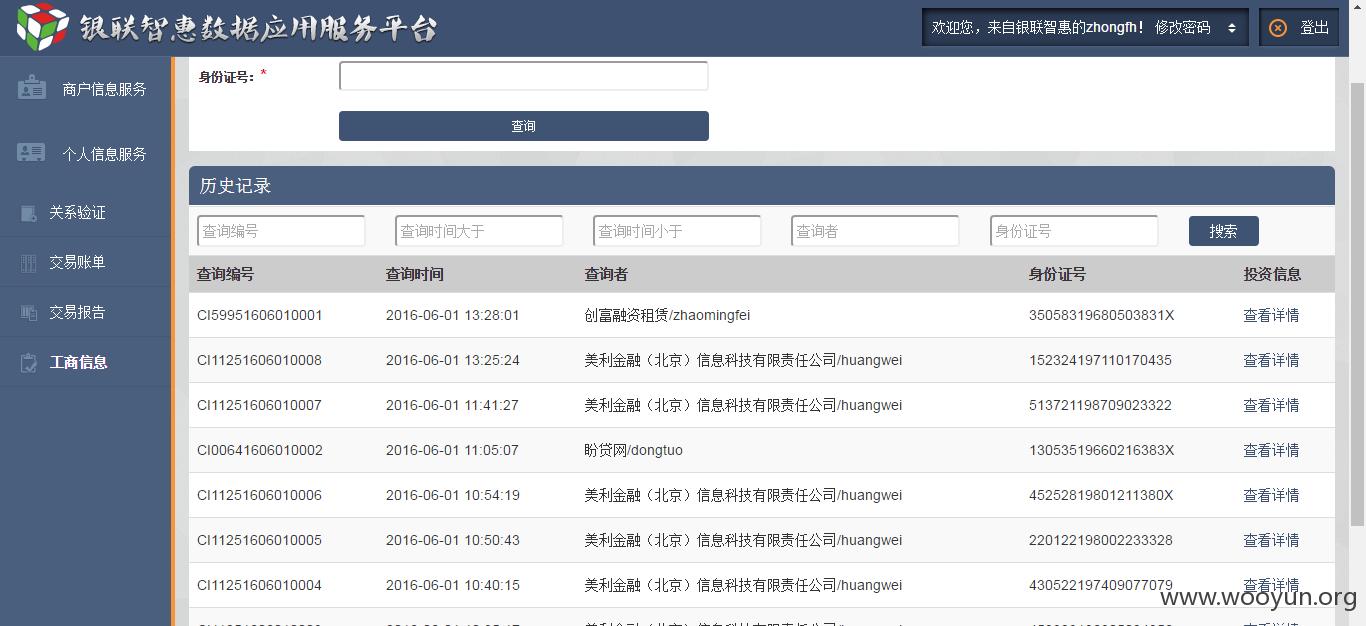The image size is (1366, 626).
Task: Click the 查询 query button
Action: [x=524, y=126]
